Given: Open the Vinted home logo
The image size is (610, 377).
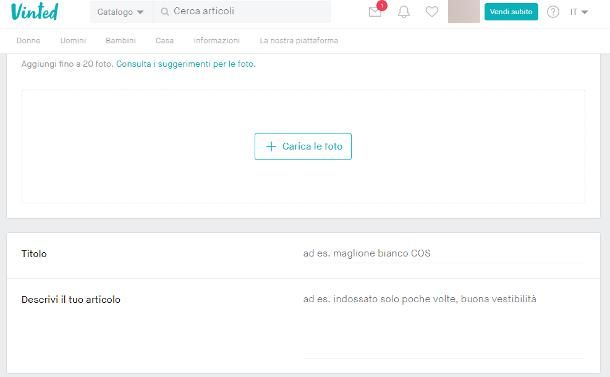Looking at the screenshot, I should [x=35, y=11].
